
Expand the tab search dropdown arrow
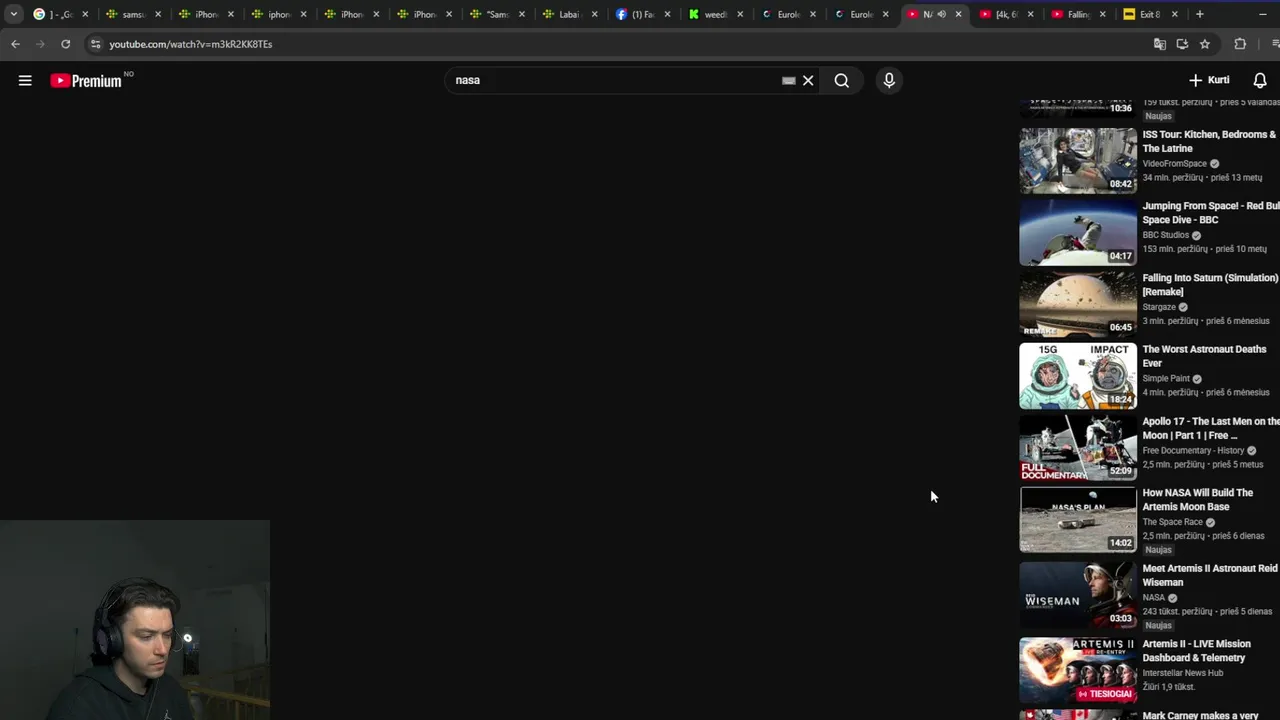click(14, 14)
